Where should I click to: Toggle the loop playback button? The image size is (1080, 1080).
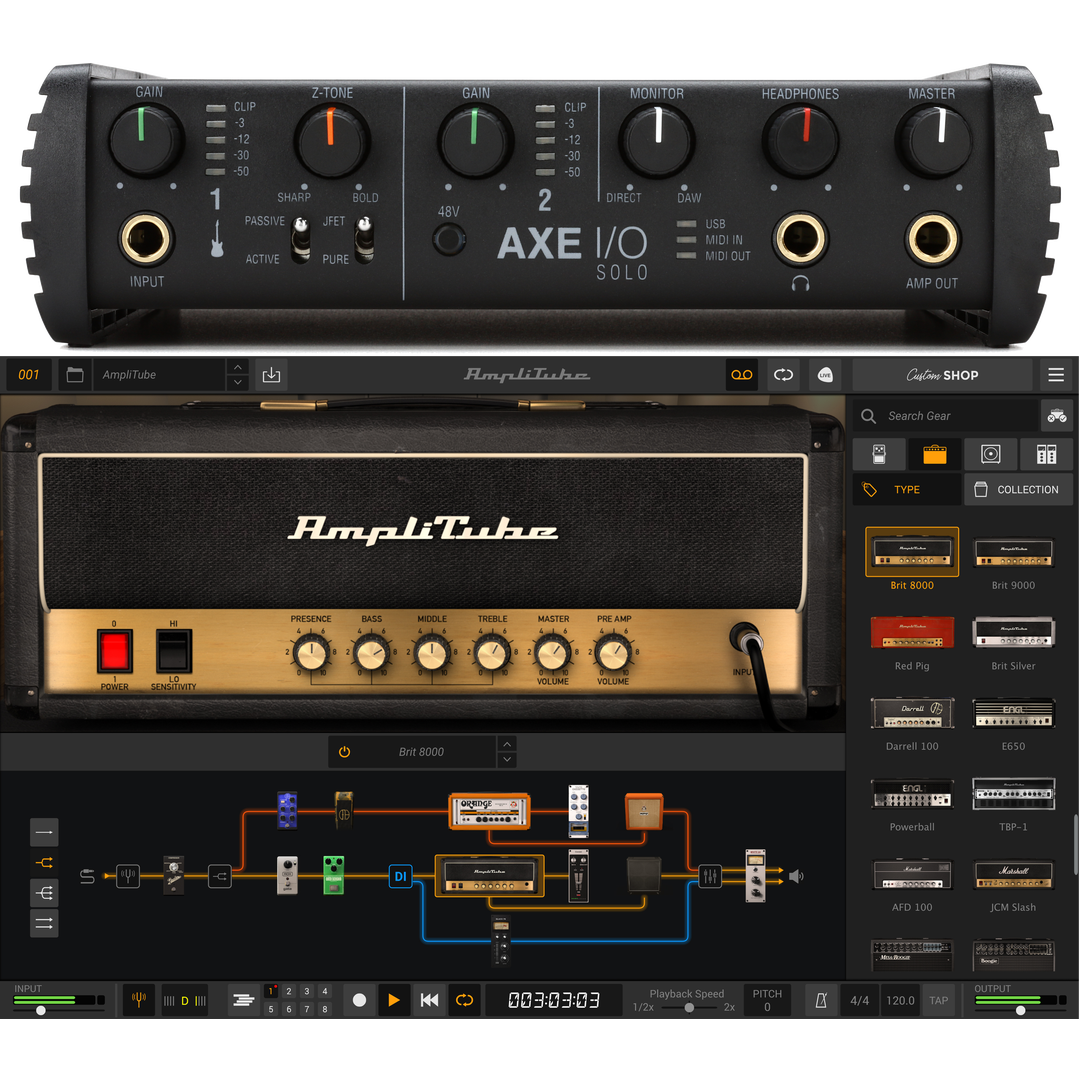[x=464, y=1000]
